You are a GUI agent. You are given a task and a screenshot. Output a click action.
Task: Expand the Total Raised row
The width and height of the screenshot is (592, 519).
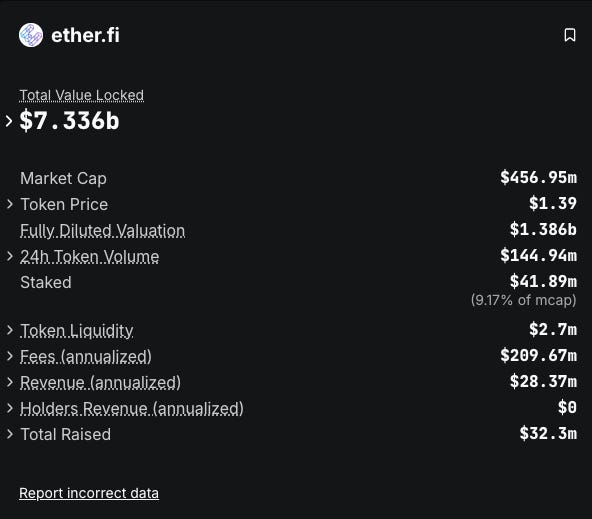10,434
